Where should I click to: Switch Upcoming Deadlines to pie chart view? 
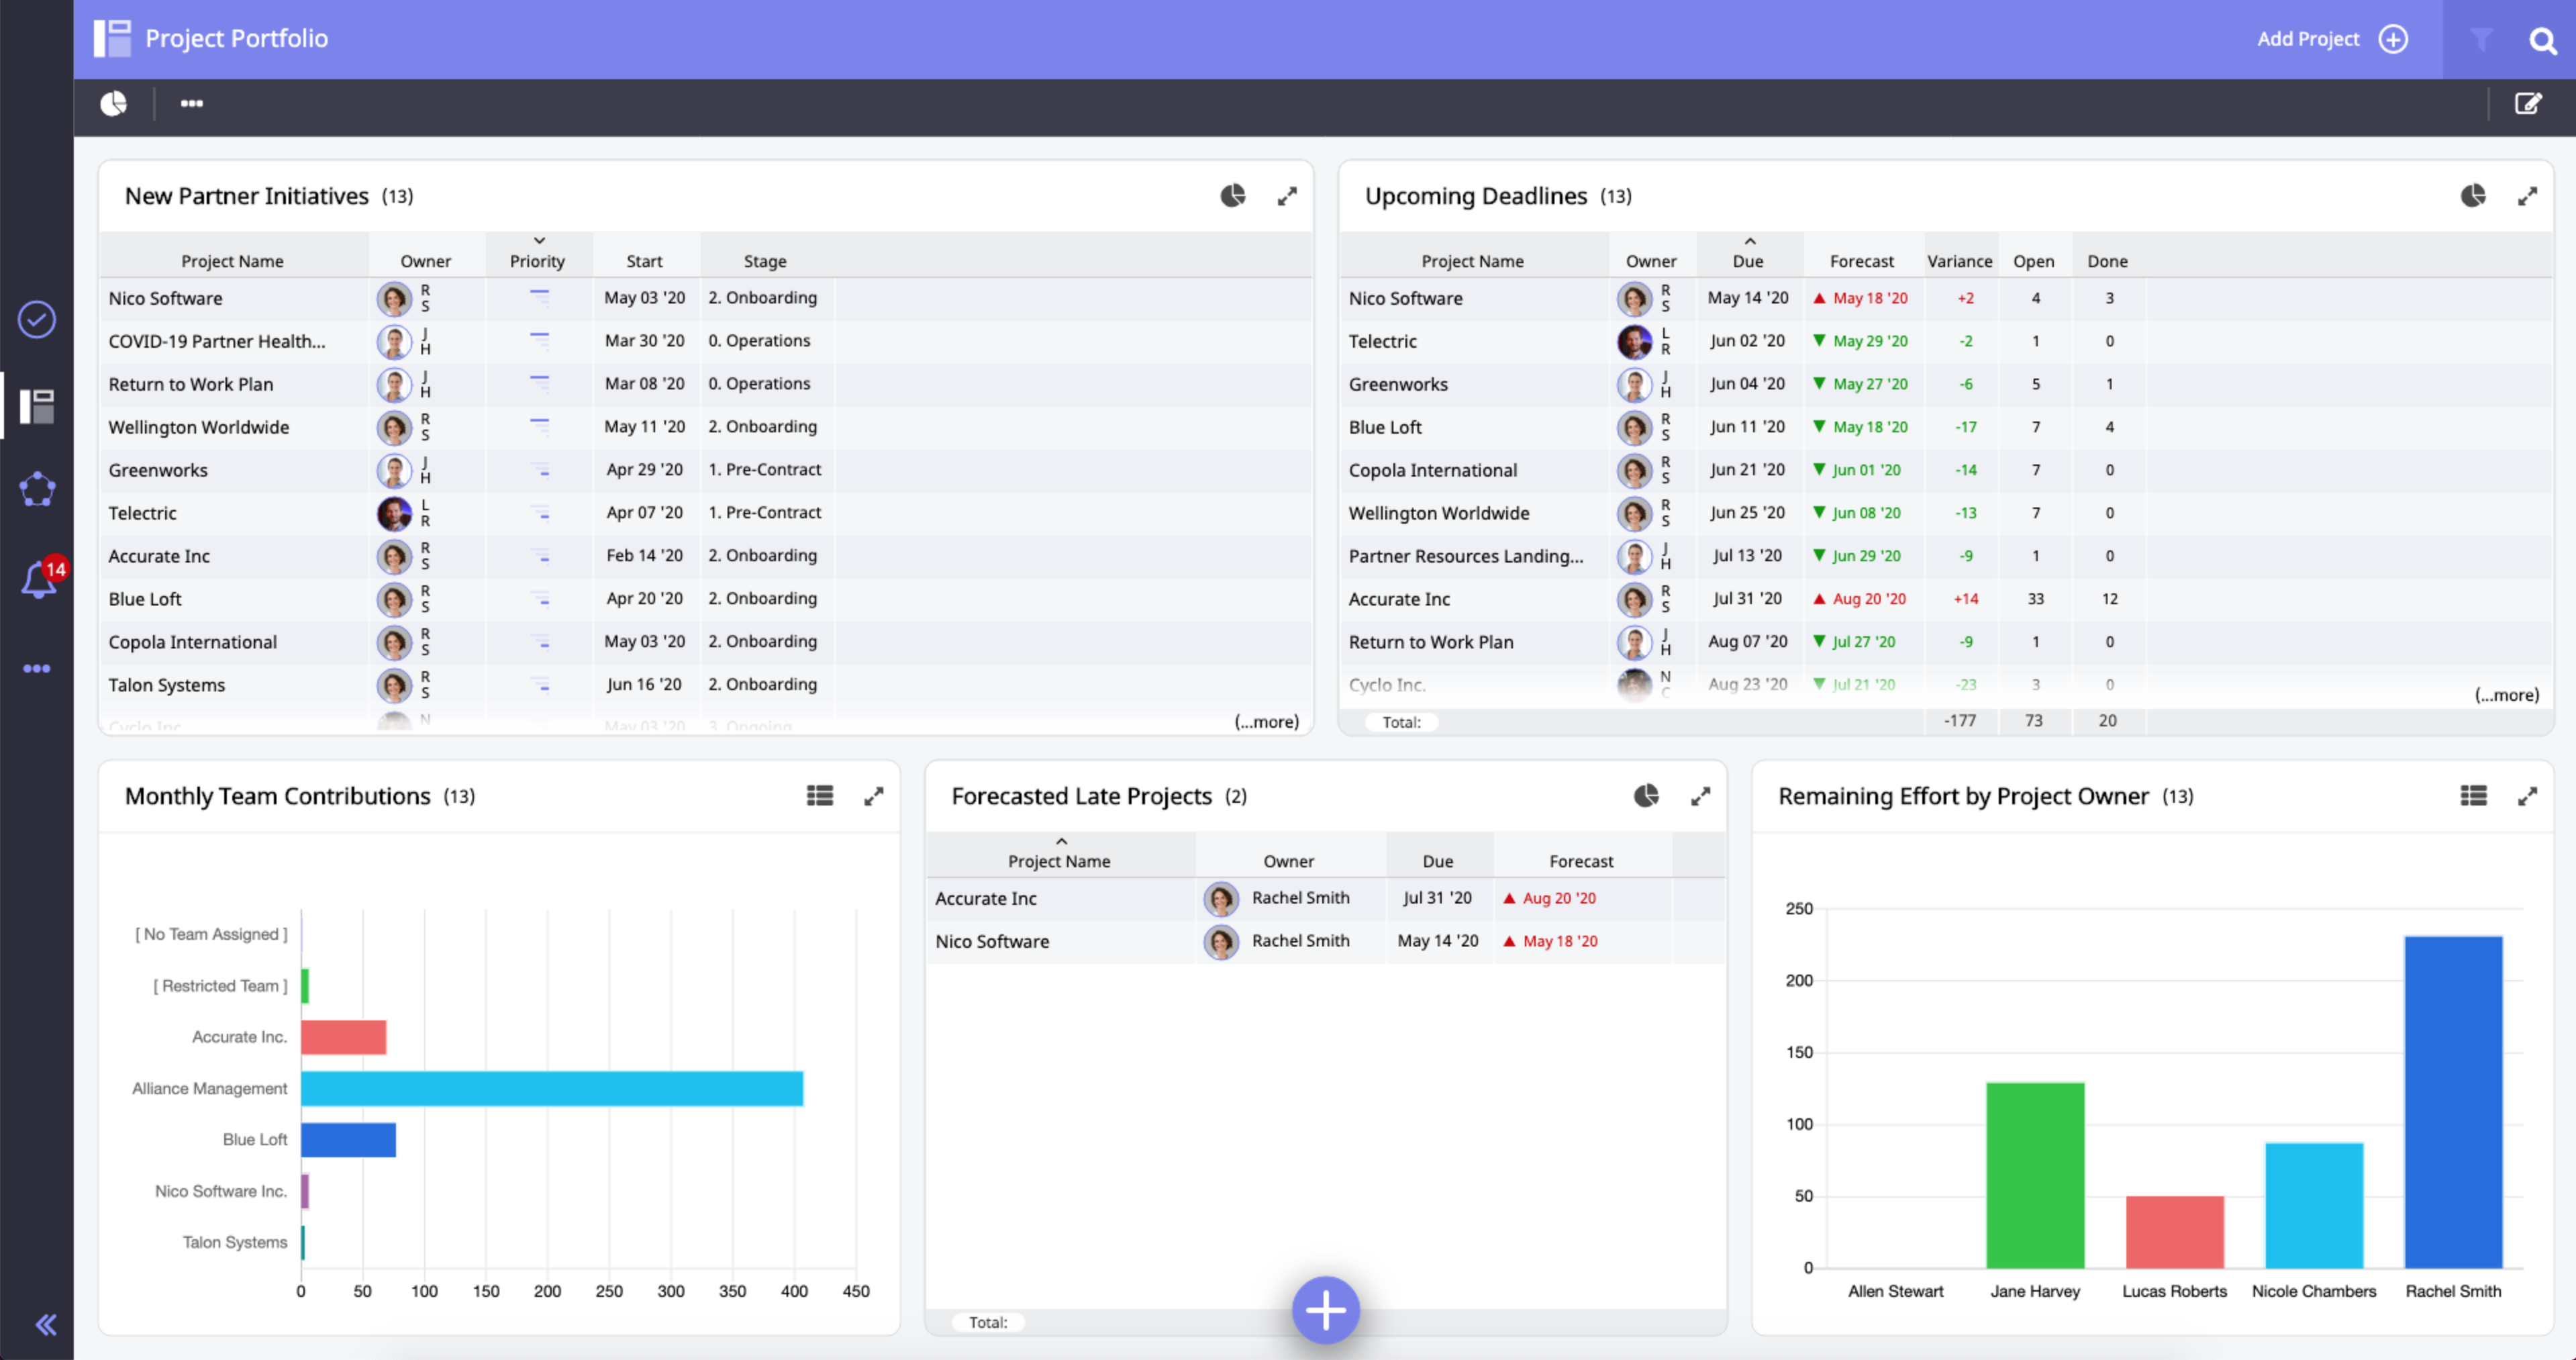[x=2473, y=196]
